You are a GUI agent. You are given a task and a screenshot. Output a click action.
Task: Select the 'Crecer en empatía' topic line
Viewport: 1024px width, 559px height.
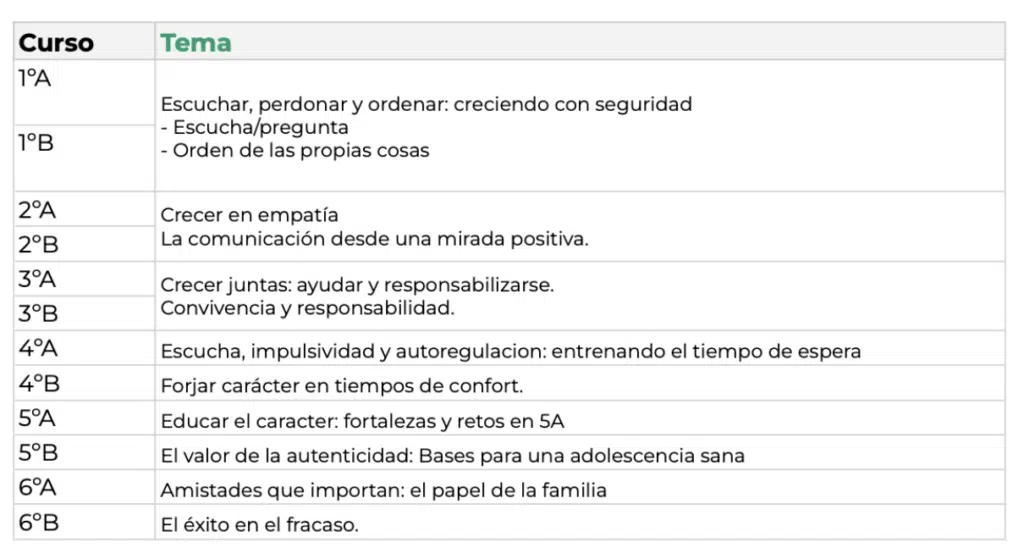249,215
